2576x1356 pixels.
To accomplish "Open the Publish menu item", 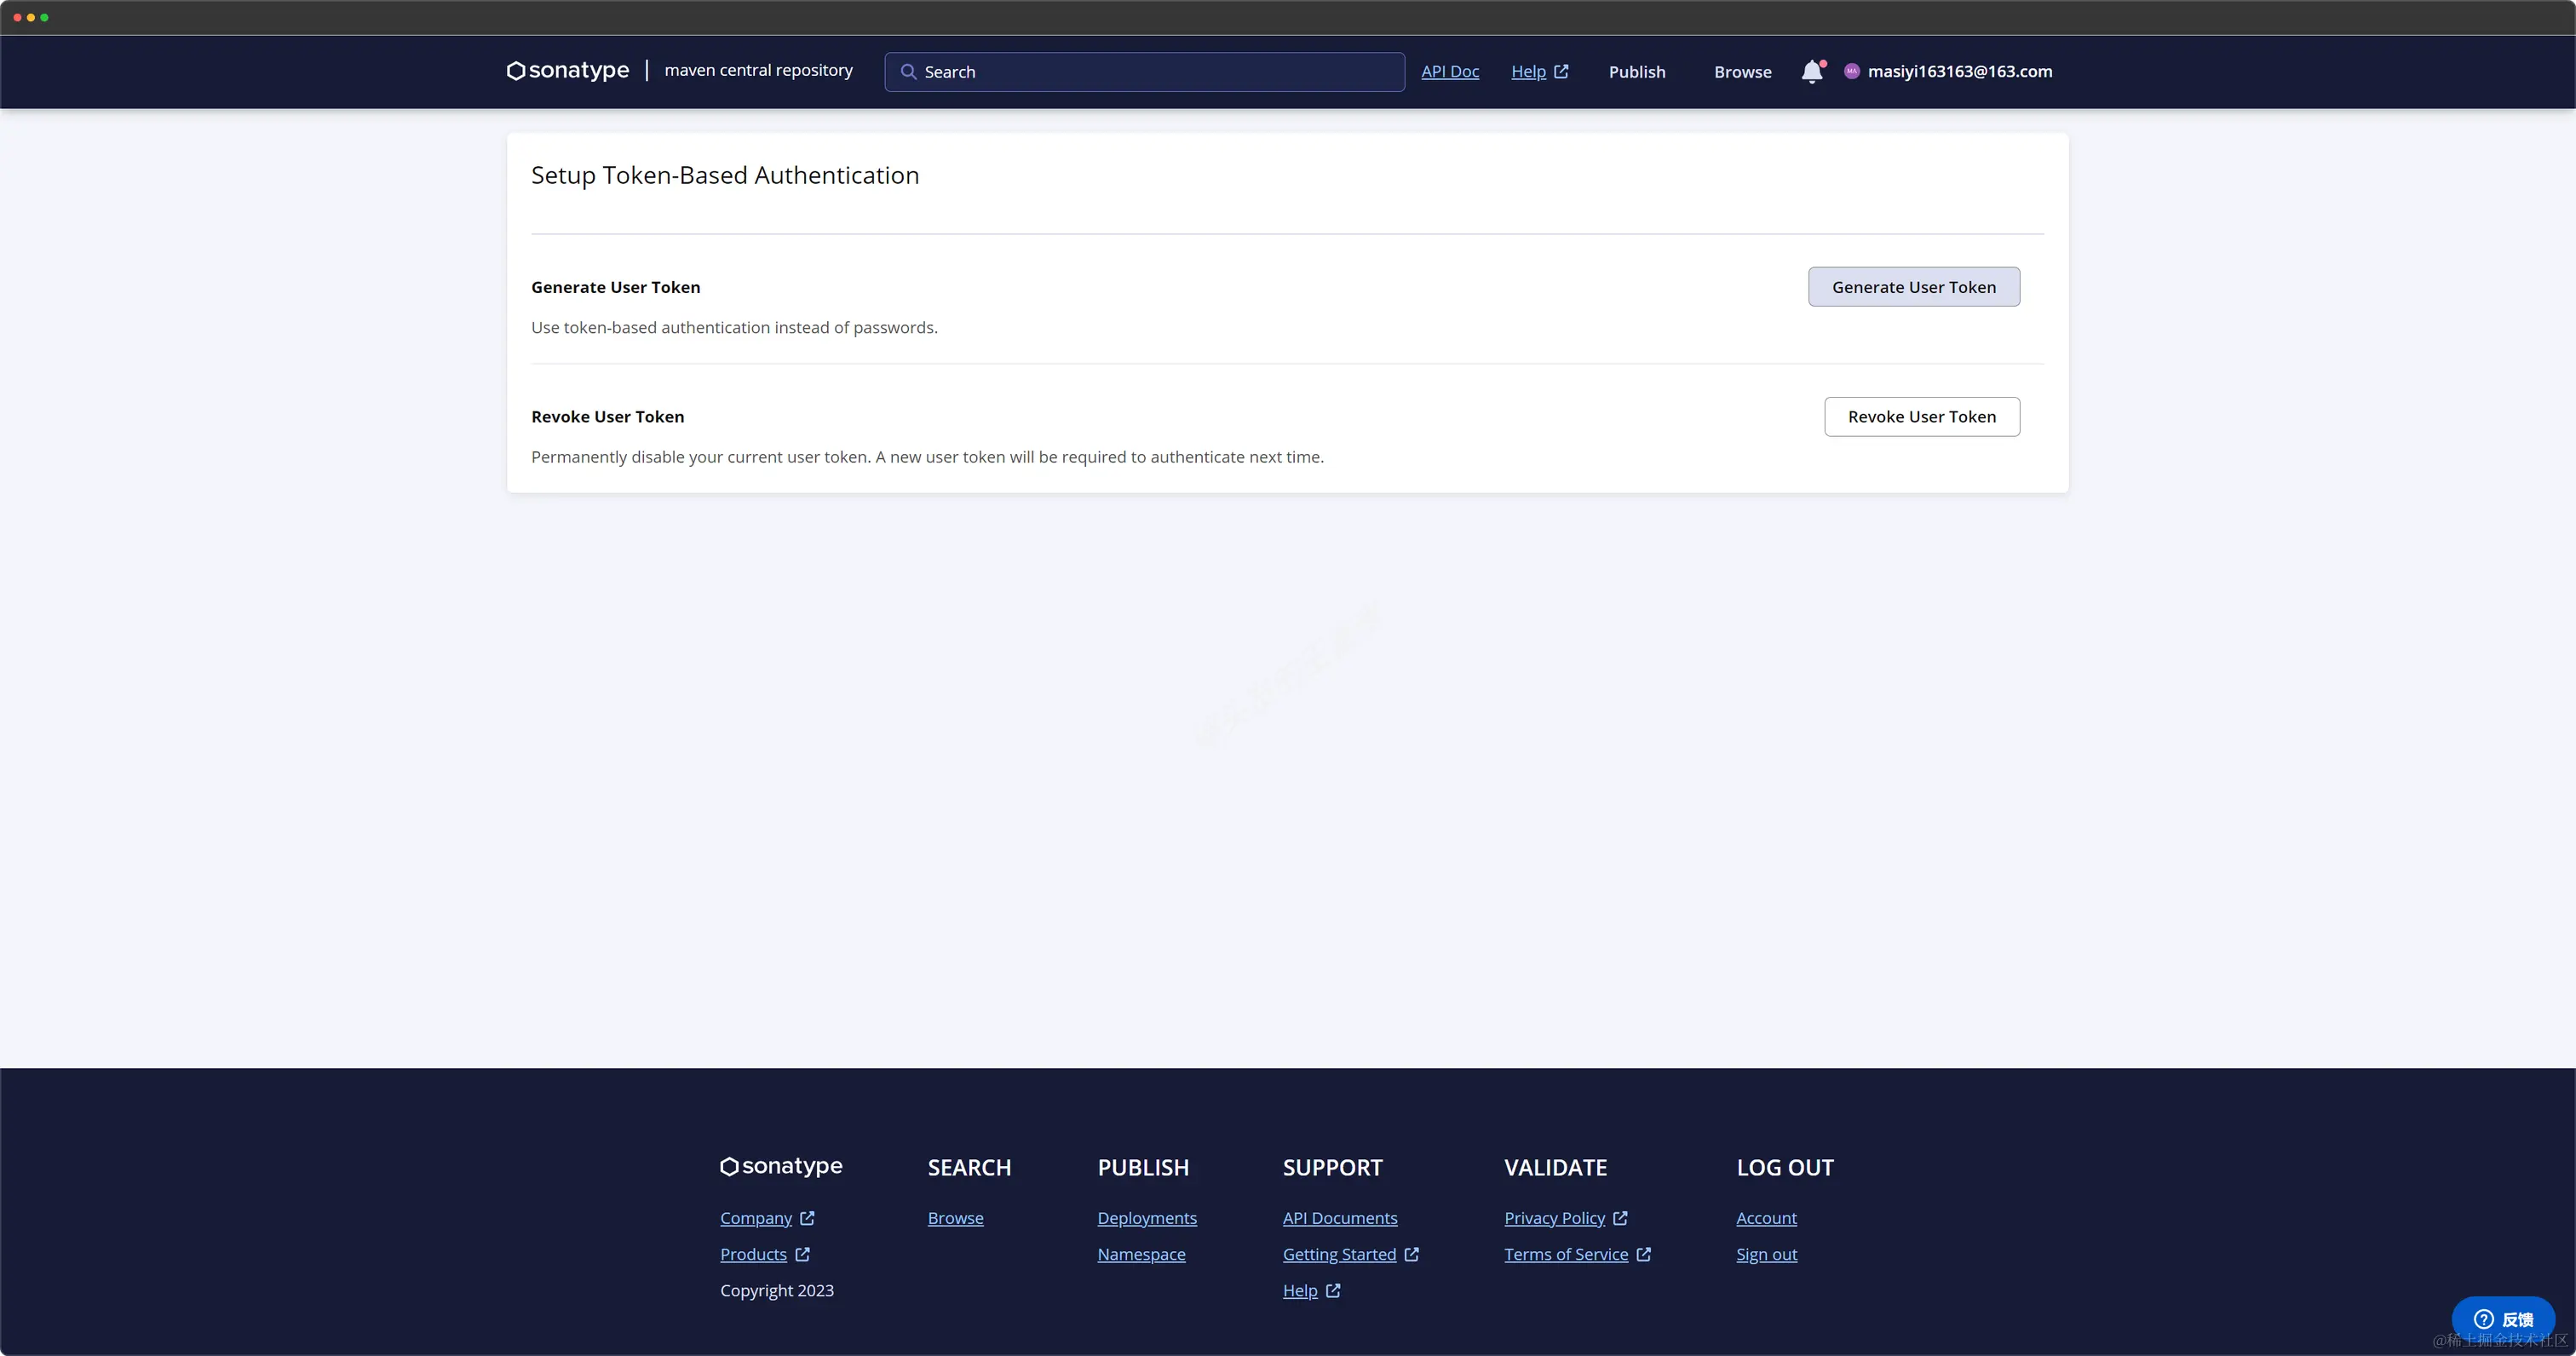I will tap(1637, 72).
